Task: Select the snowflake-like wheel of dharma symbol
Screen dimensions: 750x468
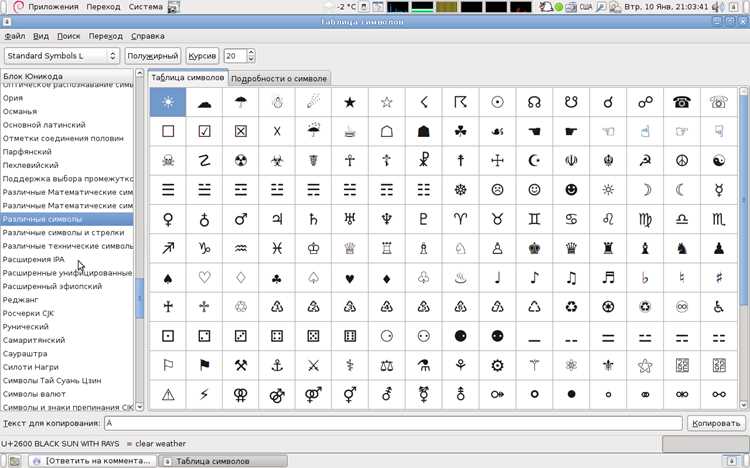Action: 460,190
